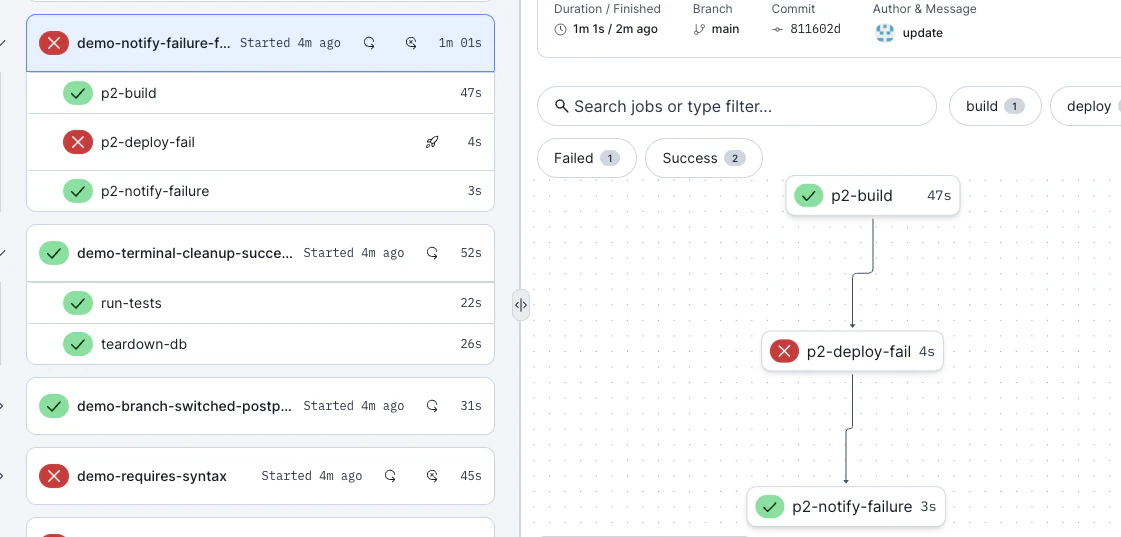Click rerun icon on demo-notify-failure workflow
The image size is (1121, 537).
(369, 43)
